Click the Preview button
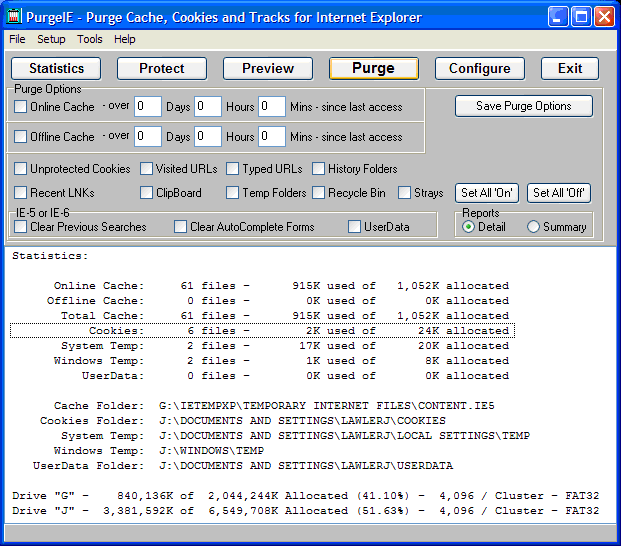Viewport: 621px width, 546px height. click(268, 68)
